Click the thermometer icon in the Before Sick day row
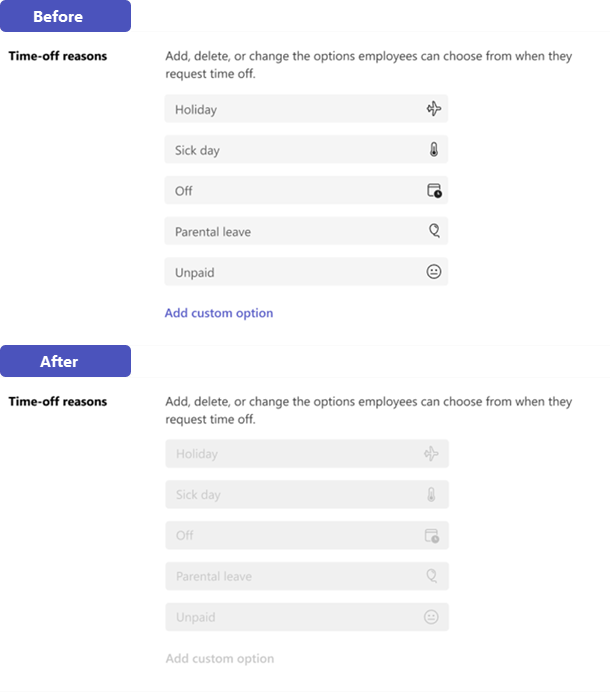Viewport: 610px width, 692px height. pos(433,150)
